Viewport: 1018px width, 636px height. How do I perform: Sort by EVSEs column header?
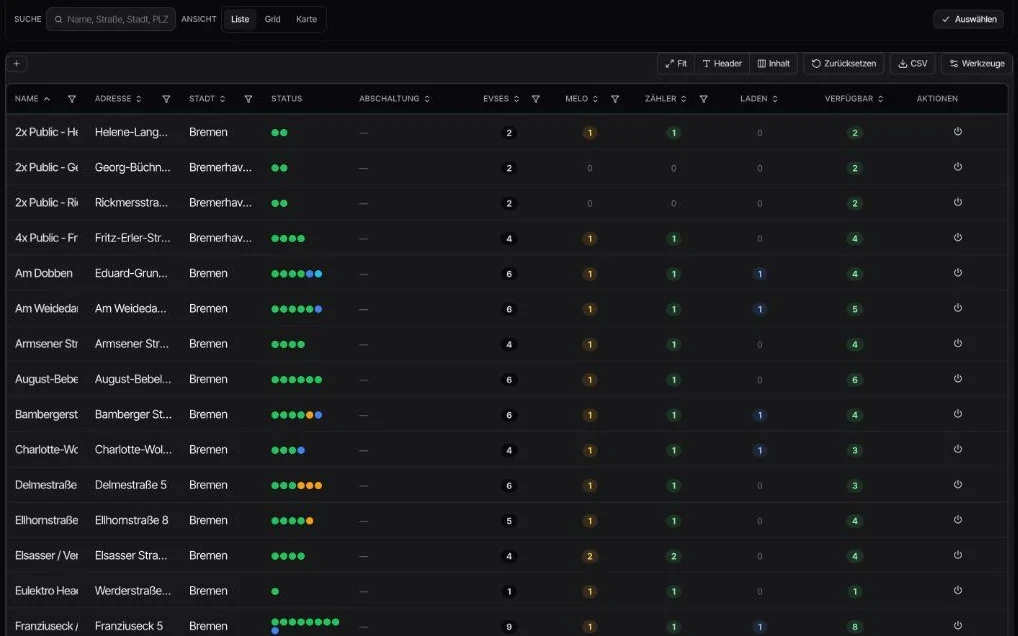pyautogui.click(x=501, y=99)
